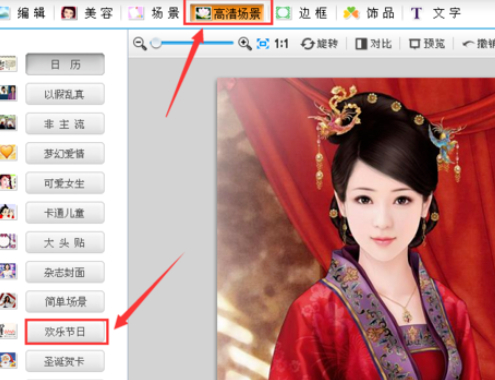Click the heart thumbnail beside 梦幻爱情

[8, 152]
